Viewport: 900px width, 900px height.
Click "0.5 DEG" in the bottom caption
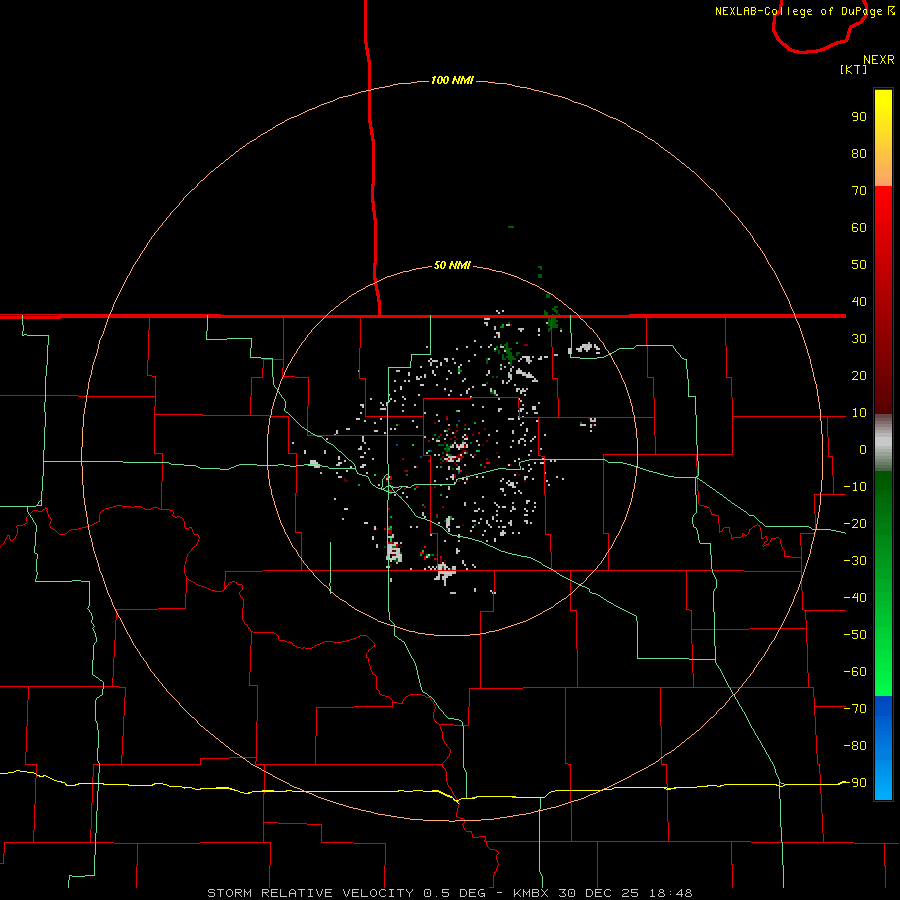(454, 893)
